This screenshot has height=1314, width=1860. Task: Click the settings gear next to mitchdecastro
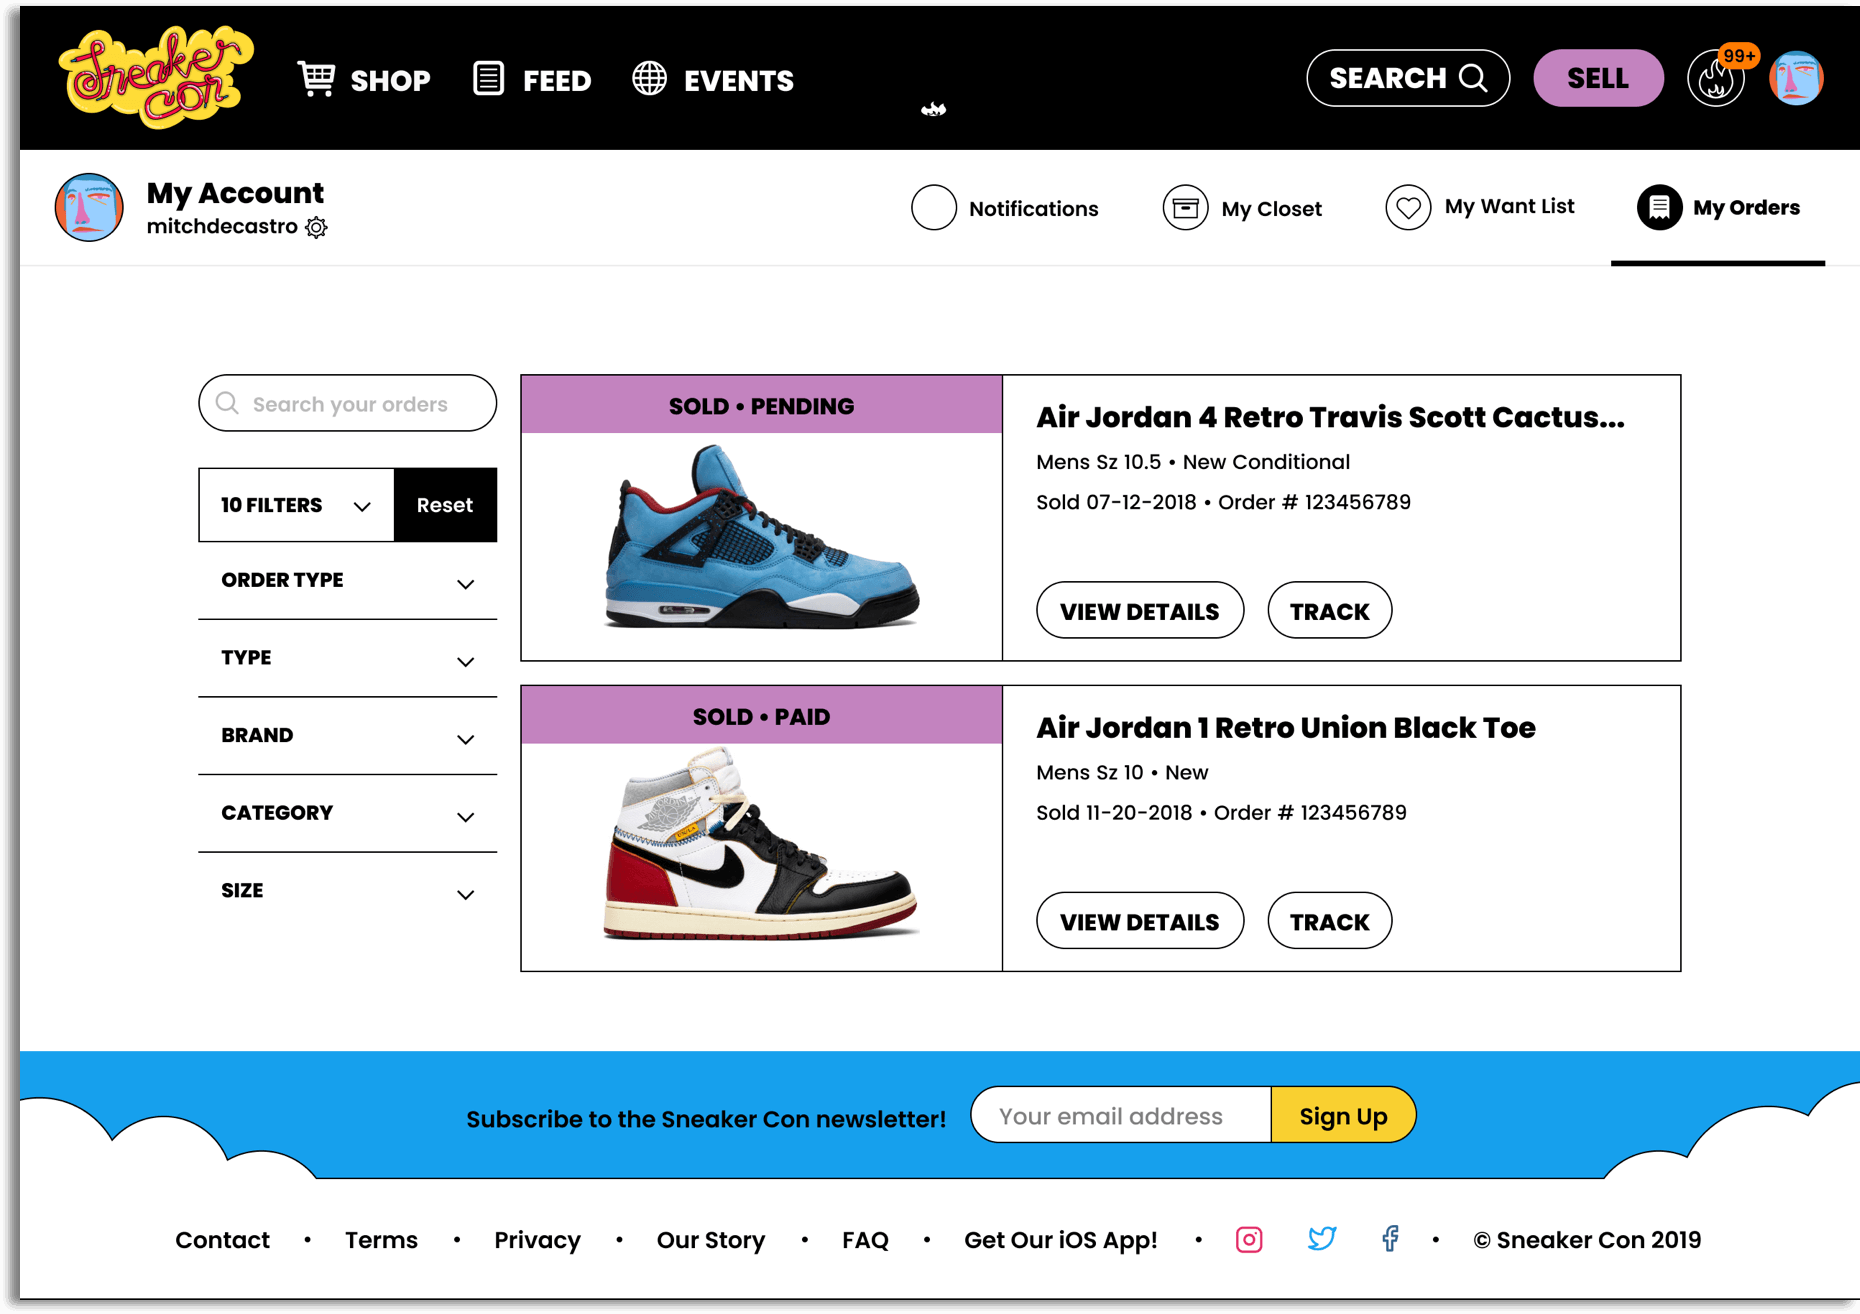[317, 228]
